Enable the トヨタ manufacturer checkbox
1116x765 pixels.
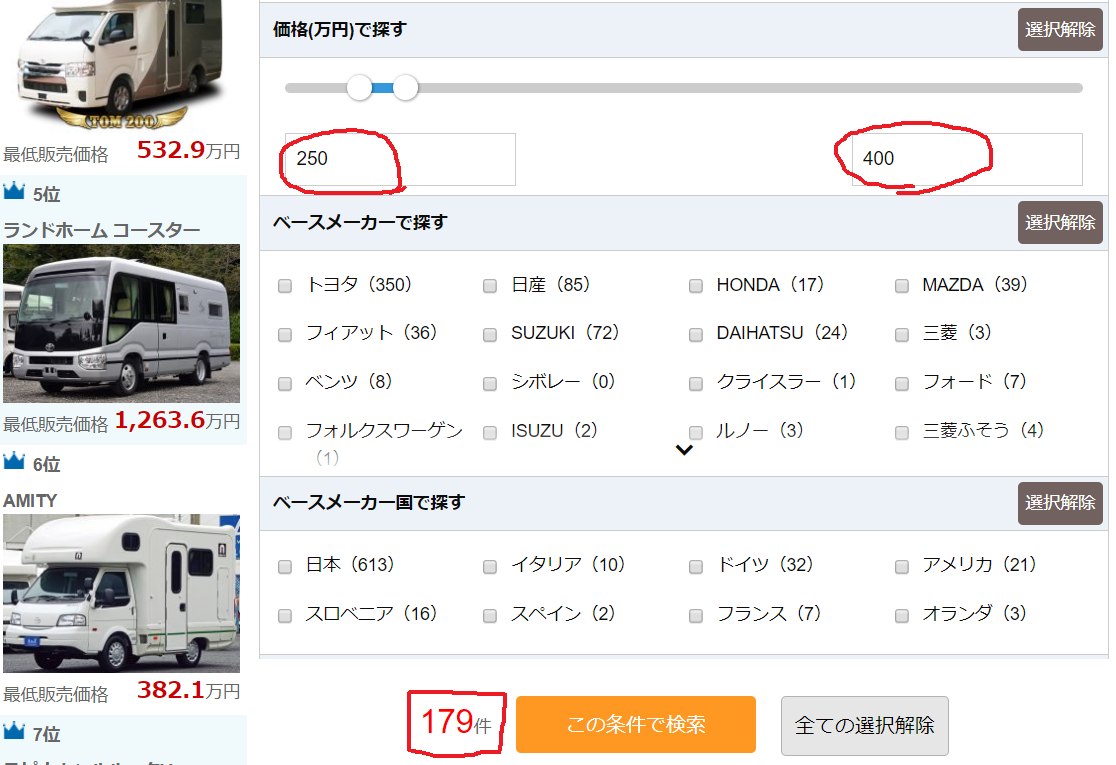[x=284, y=285]
